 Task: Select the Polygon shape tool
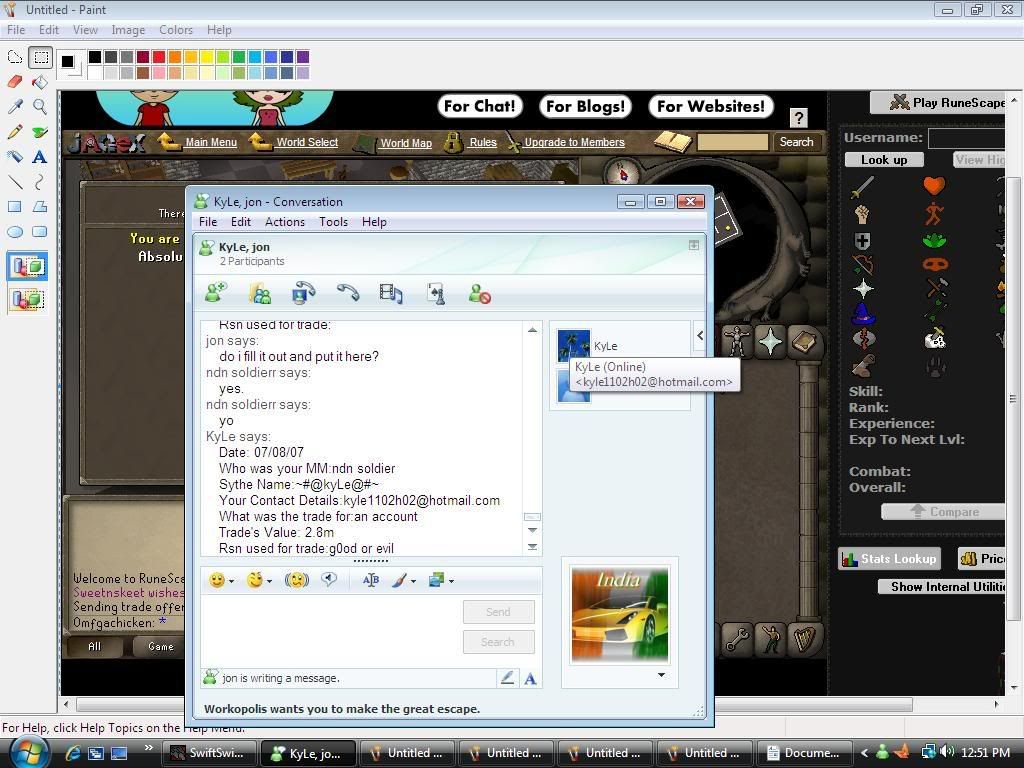tap(40, 207)
